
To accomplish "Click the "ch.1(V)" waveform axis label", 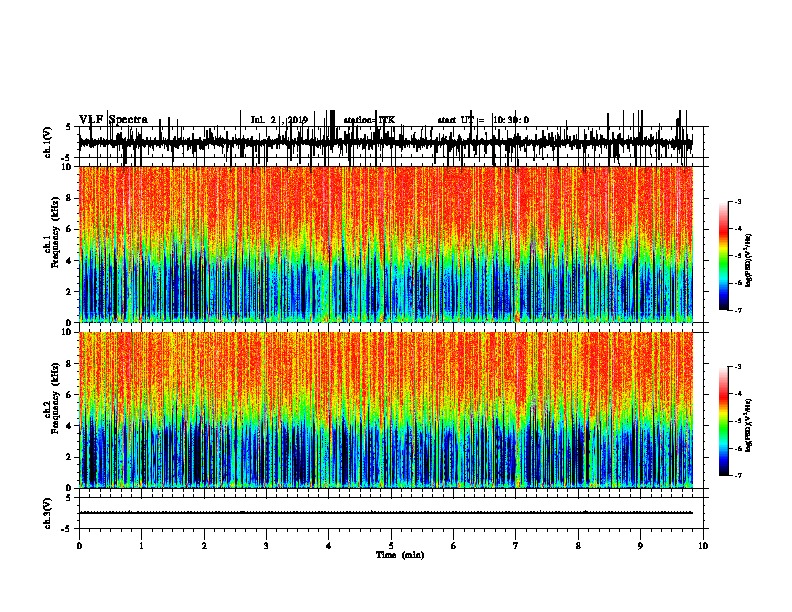I will [48, 142].
